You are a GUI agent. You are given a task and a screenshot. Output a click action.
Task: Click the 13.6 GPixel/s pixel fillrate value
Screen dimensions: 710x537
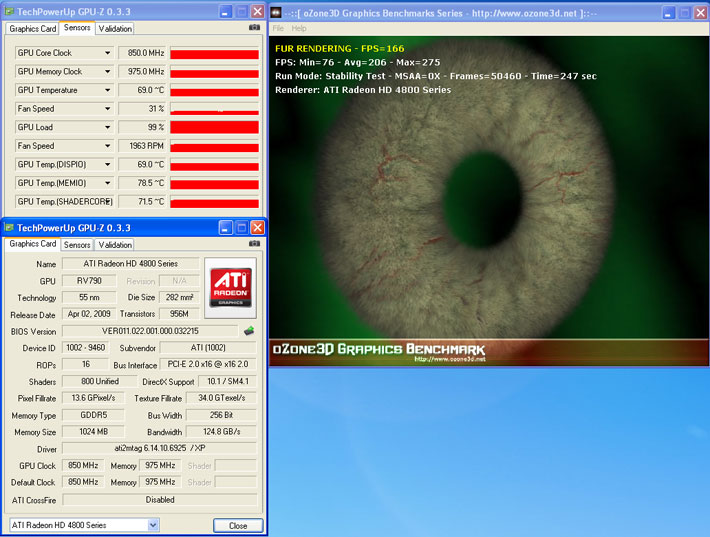[x=93, y=398]
